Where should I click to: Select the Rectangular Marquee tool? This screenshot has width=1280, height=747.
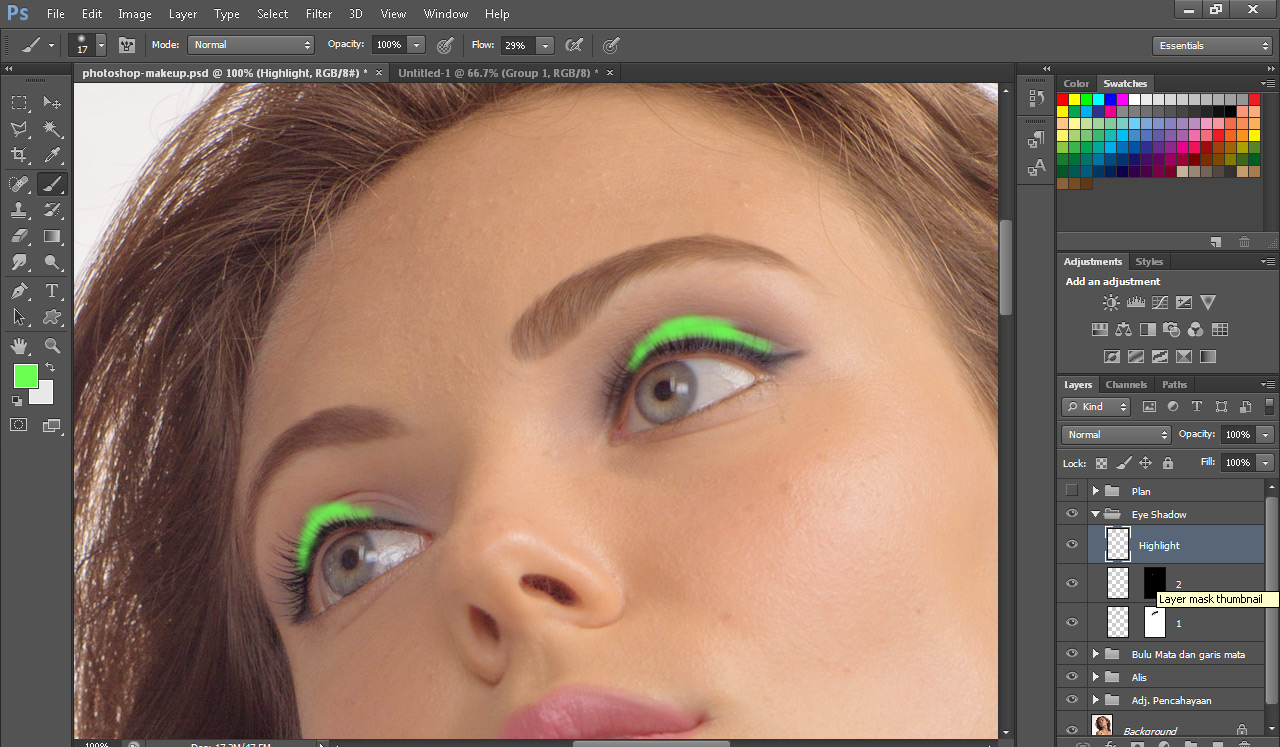[19, 103]
